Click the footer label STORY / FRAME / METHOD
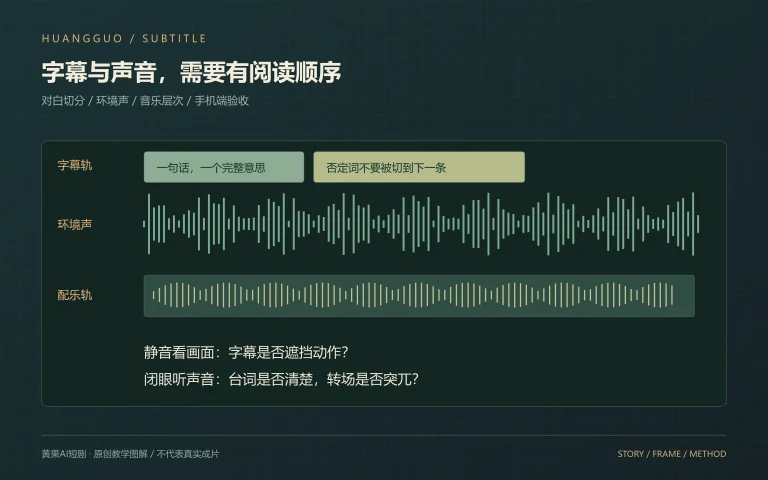 [672, 454]
